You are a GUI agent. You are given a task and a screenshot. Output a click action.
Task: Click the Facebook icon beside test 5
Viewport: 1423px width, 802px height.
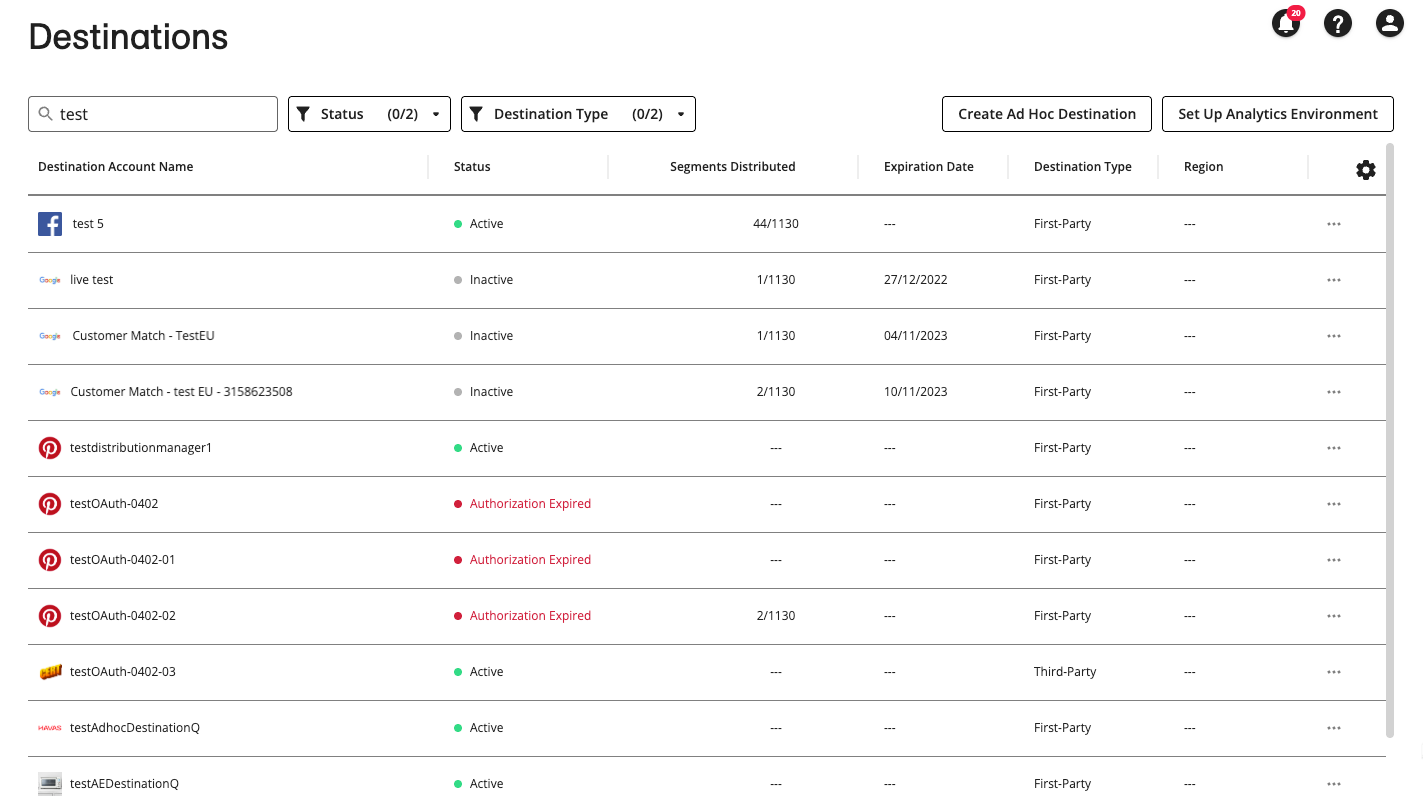pyautogui.click(x=49, y=223)
